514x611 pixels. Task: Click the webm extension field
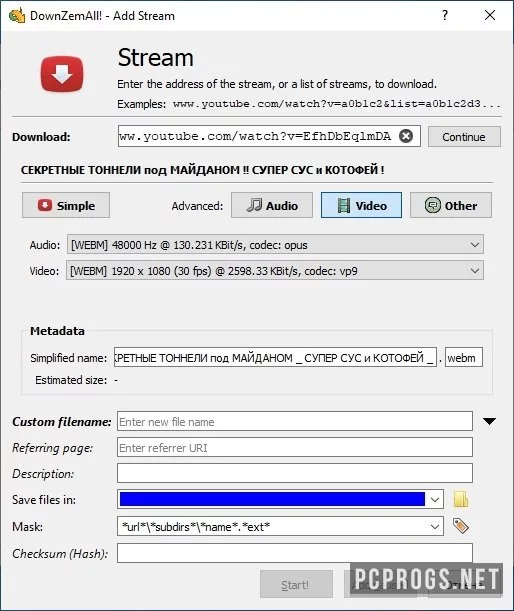(x=464, y=357)
